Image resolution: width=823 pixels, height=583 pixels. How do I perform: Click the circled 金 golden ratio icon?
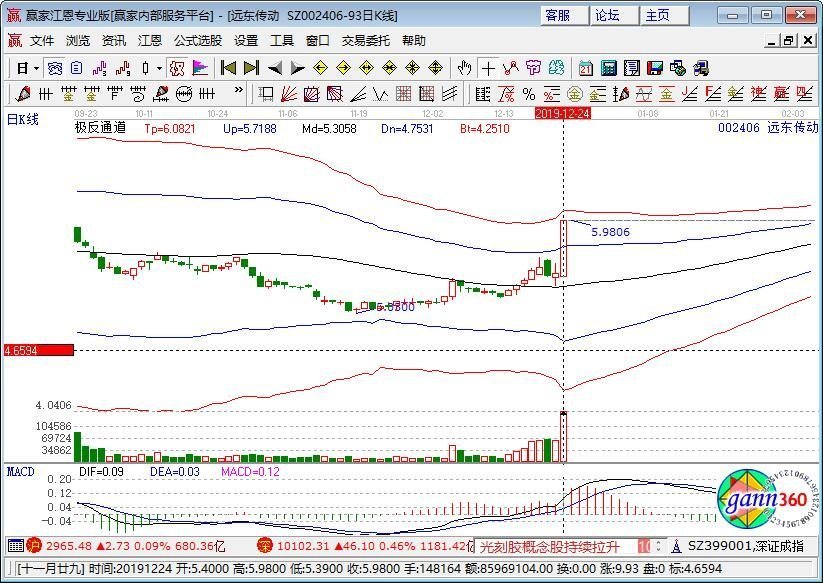click(x=575, y=94)
